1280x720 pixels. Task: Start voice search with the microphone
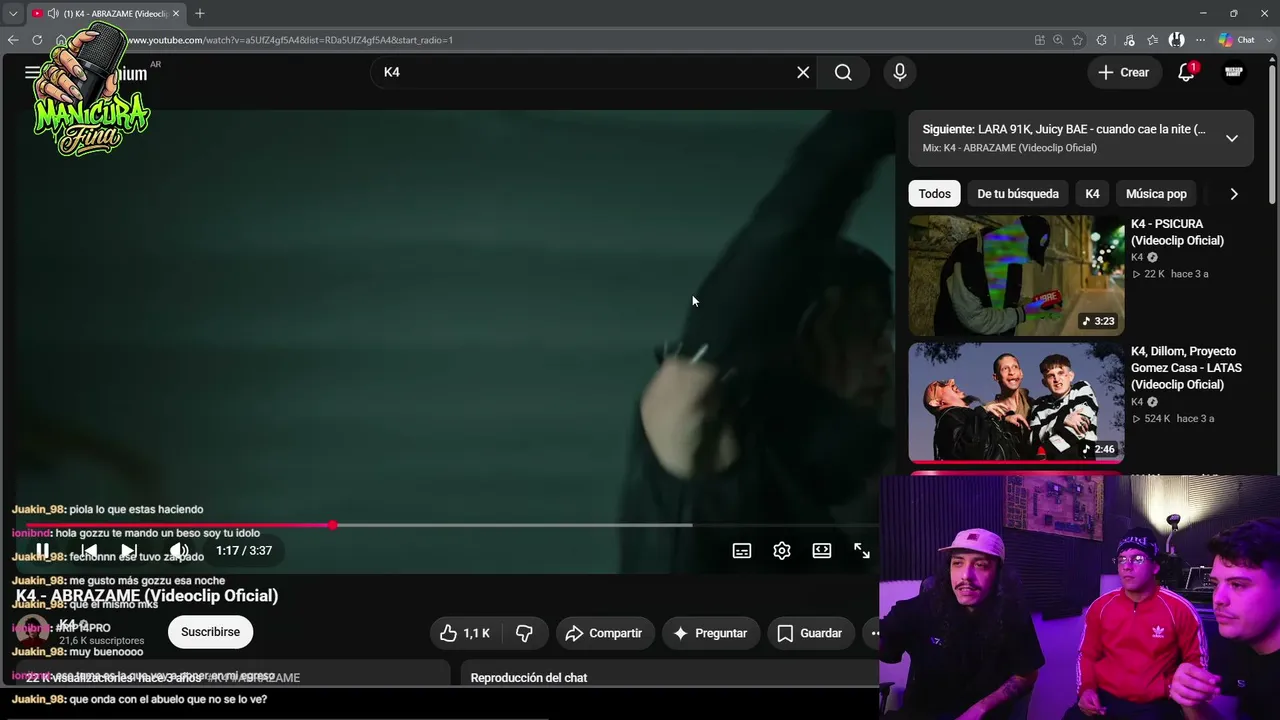tap(900, 72)
